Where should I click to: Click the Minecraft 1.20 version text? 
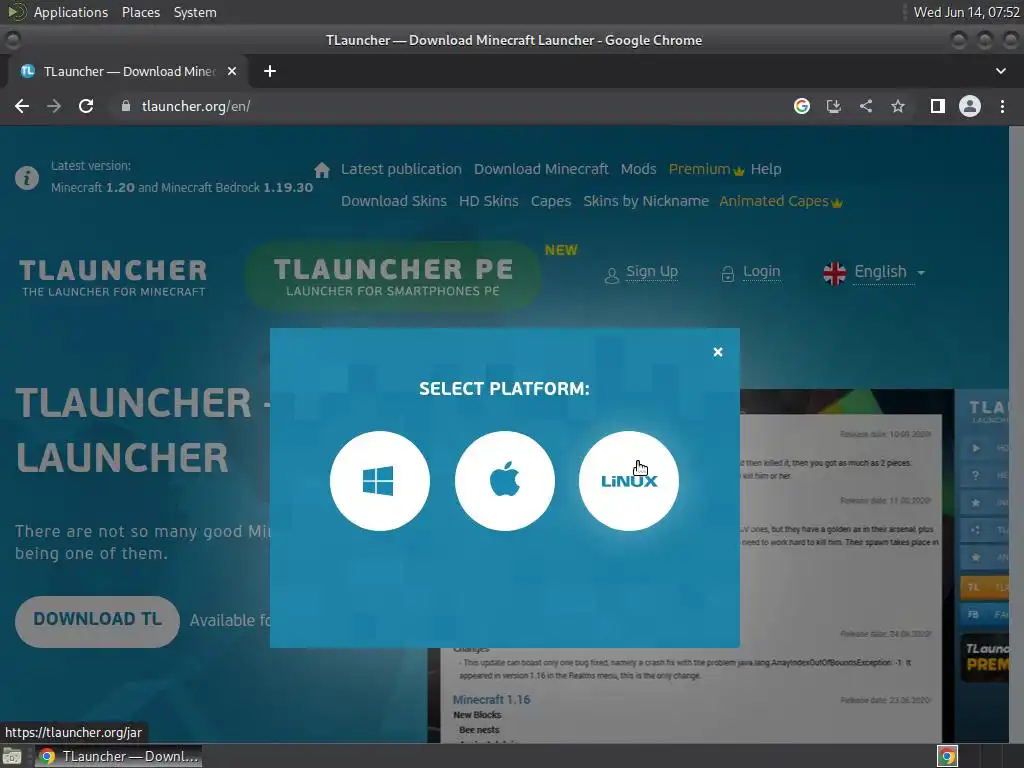93,187
